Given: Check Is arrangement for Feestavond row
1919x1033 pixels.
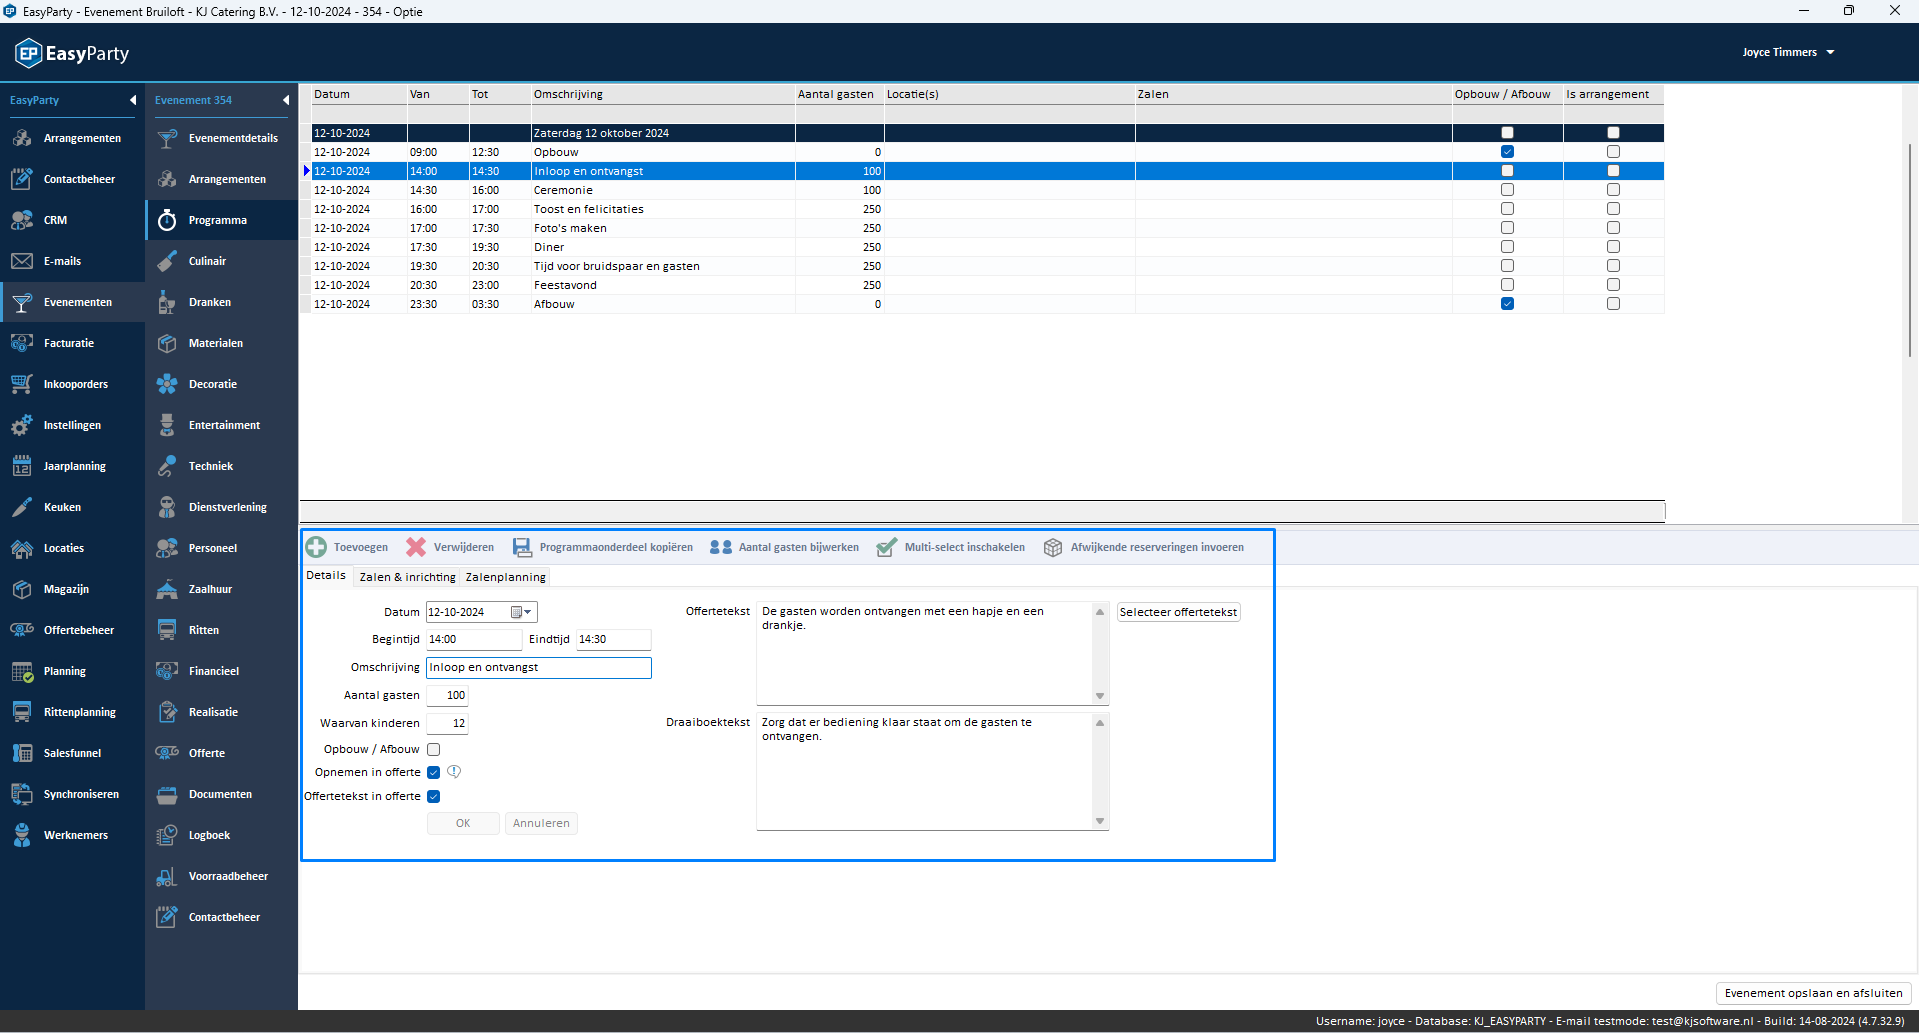Looking at the screenshot, I should (1613, 285).
